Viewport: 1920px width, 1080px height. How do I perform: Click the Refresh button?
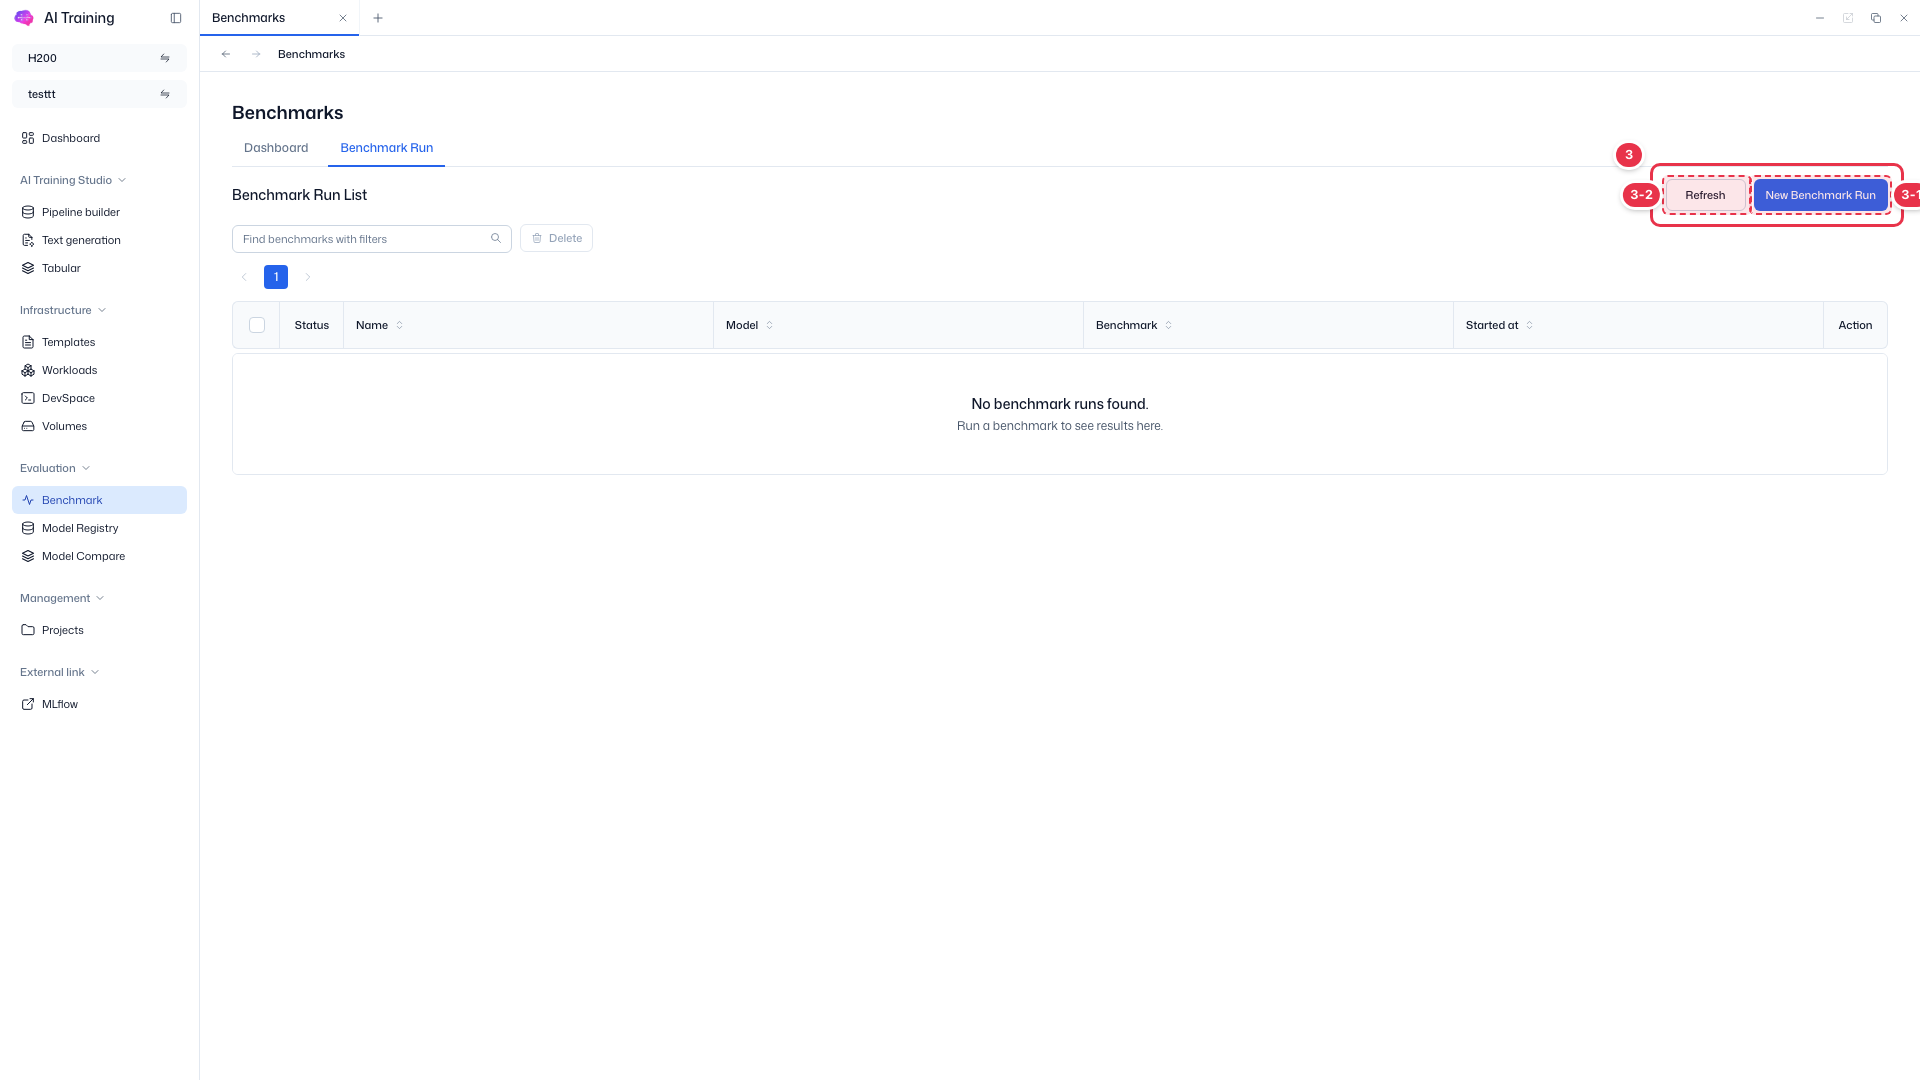pyautogui.click(x=1705, y=195)
